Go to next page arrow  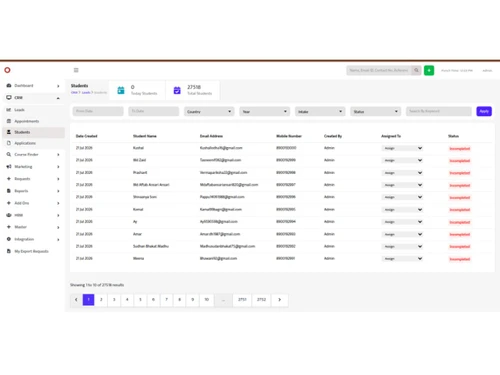point(280,300)
